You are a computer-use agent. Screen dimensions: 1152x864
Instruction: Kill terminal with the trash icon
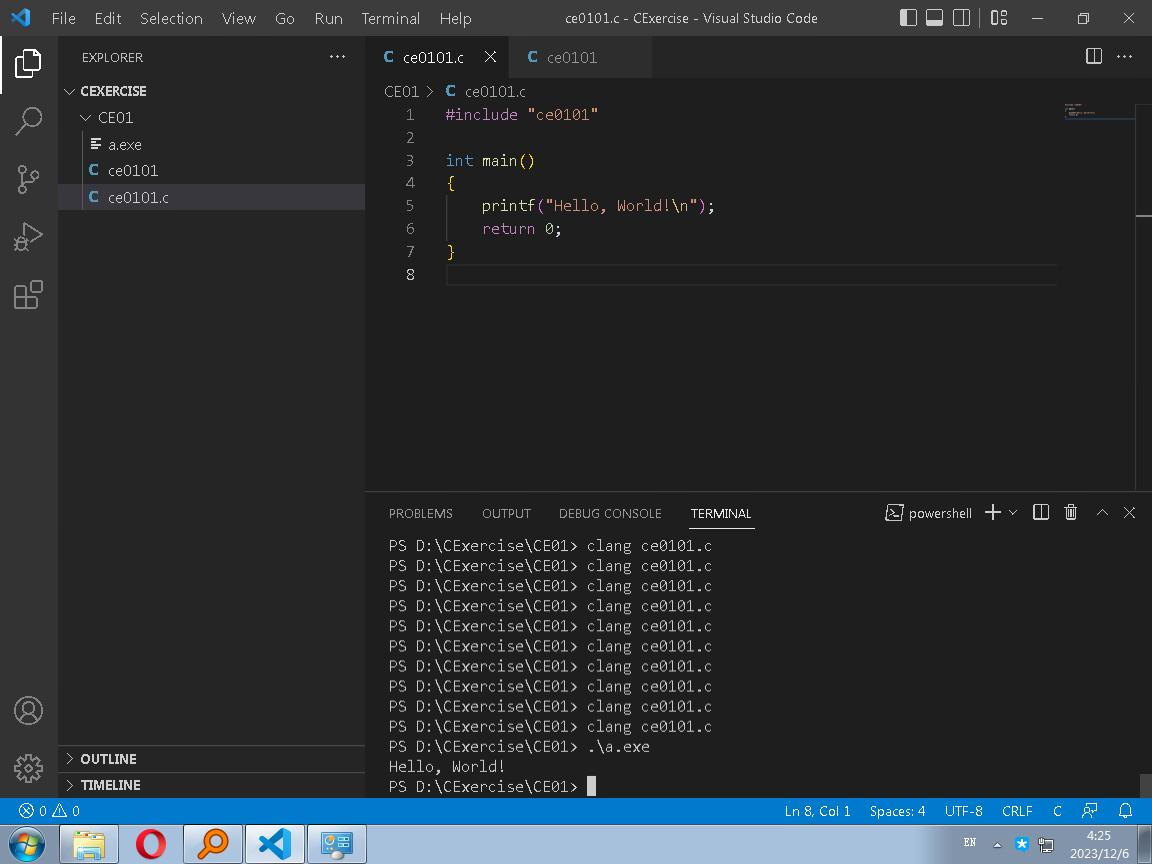coord(1070,512)
